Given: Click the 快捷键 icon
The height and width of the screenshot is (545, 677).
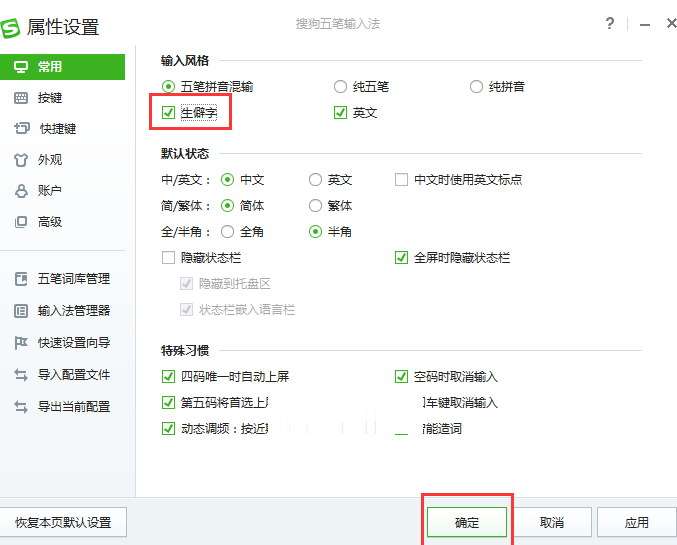Looking at the screenshot, I should click(22, 128).
